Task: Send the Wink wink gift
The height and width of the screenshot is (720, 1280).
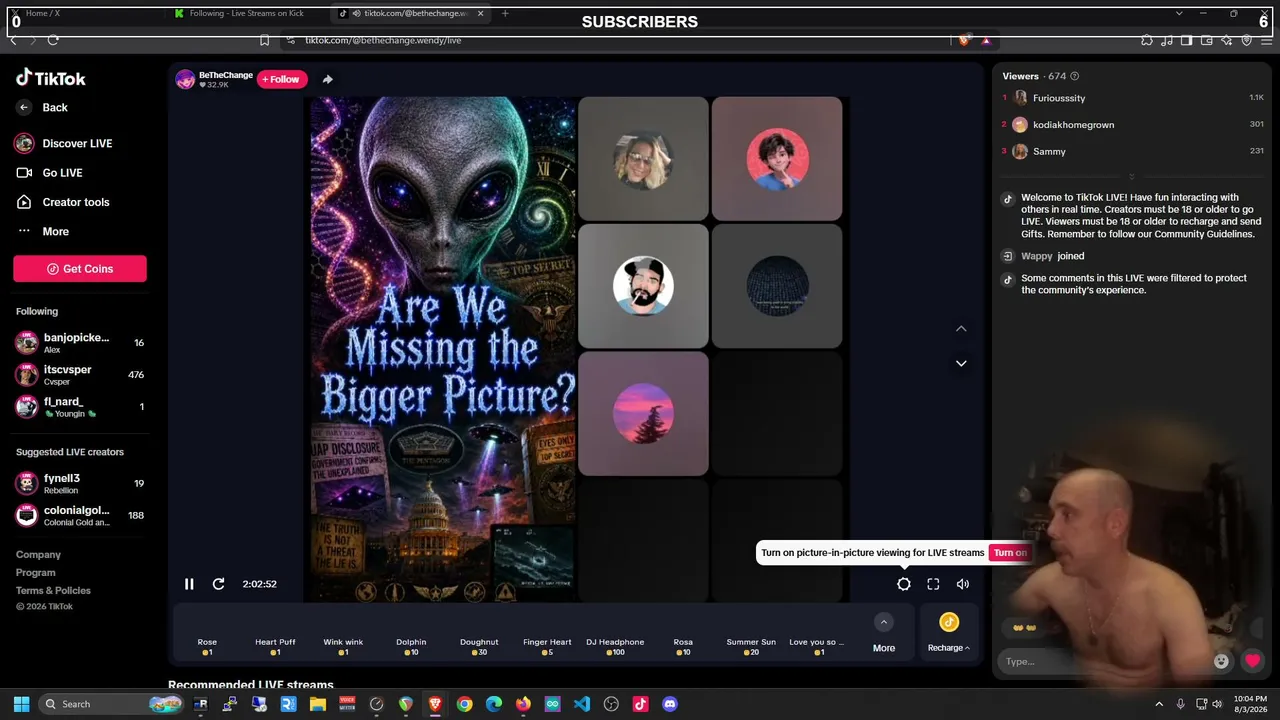Action: coord(343,636)
